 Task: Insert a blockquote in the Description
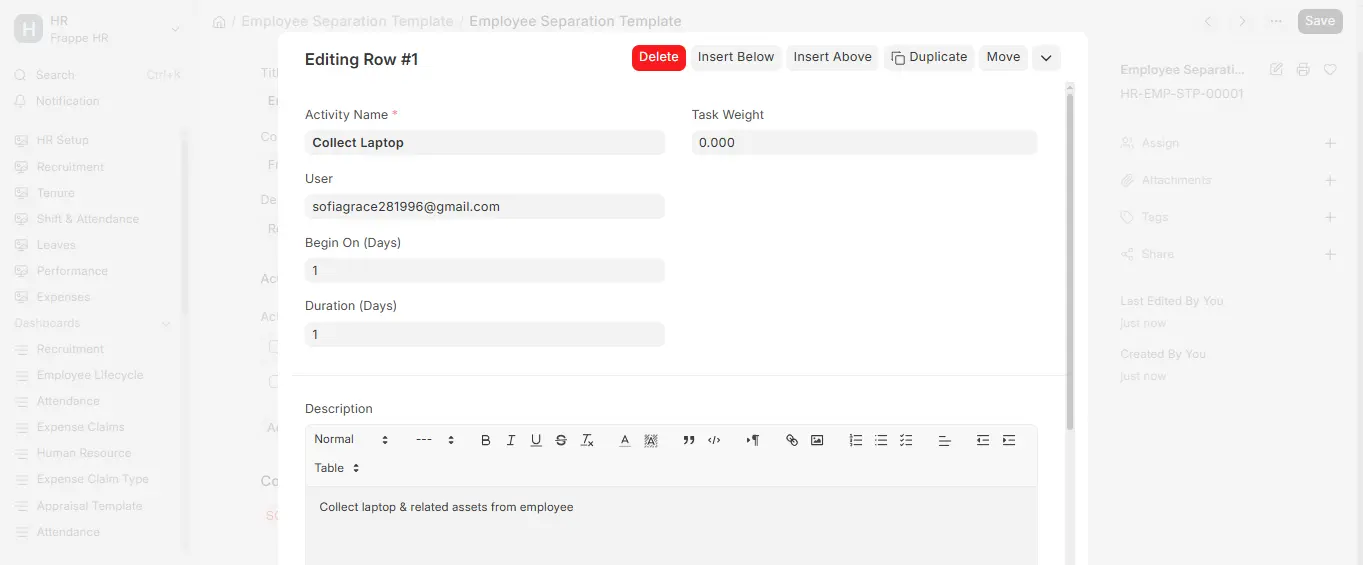click(689, 440)
